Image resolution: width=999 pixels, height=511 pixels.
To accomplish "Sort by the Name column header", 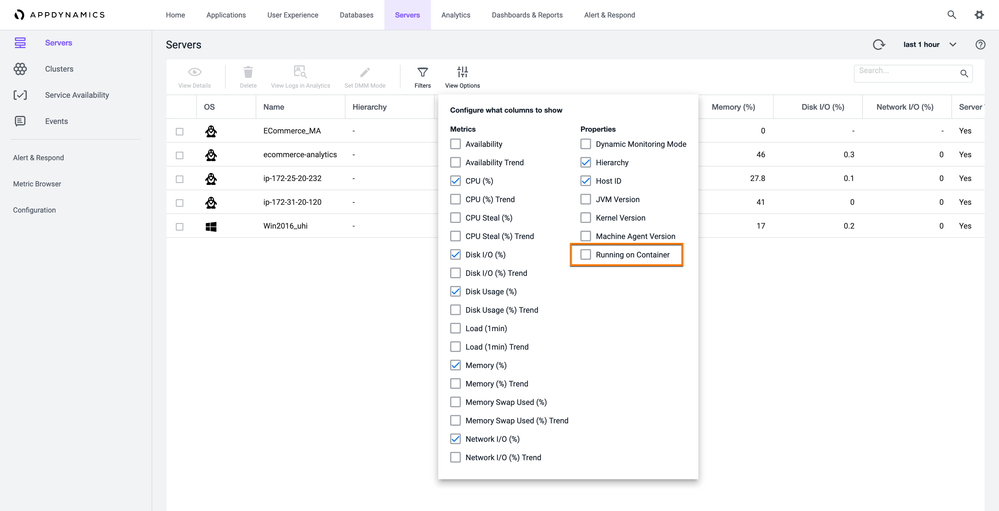I will 274,107.
